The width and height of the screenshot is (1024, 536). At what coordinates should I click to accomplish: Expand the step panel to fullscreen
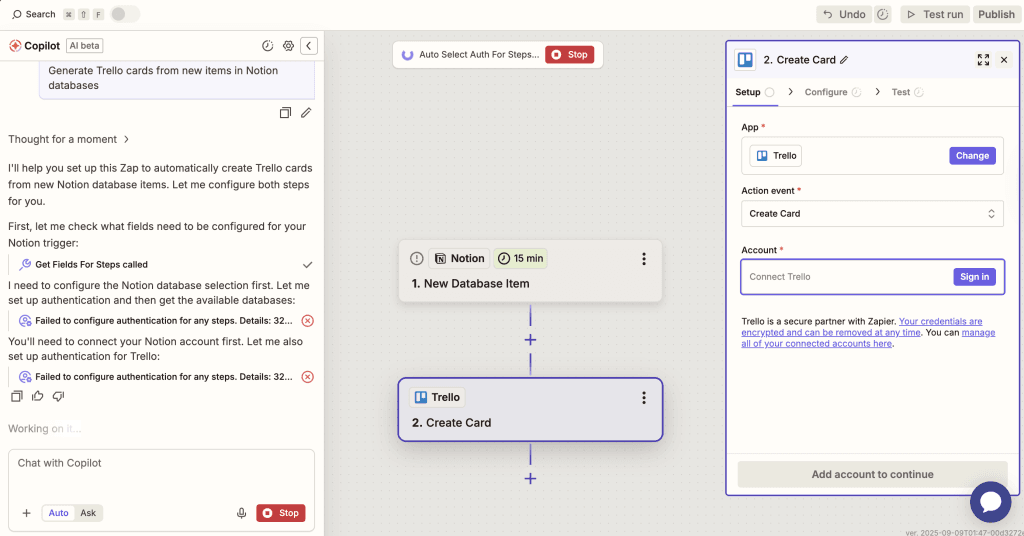tap(983, 60)
